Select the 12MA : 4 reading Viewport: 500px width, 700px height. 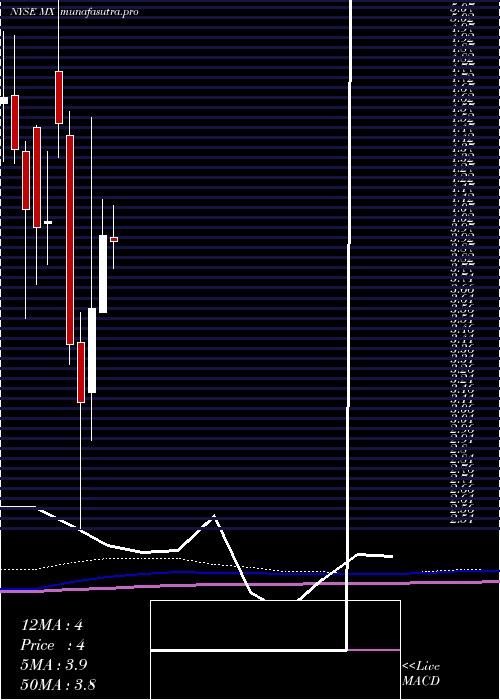click(x=52, y=625)
